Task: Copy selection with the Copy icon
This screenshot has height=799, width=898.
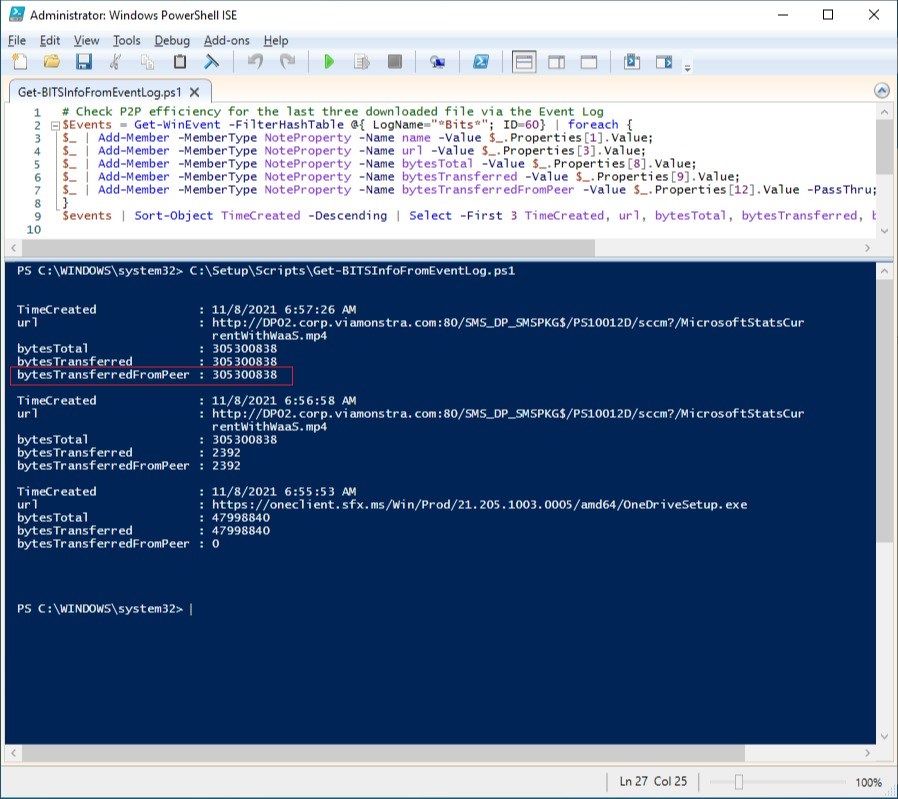Action: [x=148, y=61]
